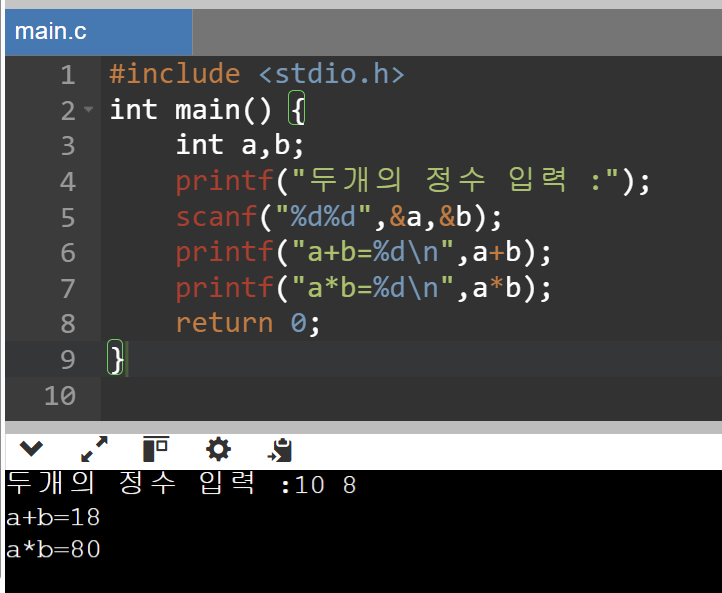Viewport: 722px width, 593px height.
Task: Click the copy-to-clipboard console icon
Action: coord(280,449)
